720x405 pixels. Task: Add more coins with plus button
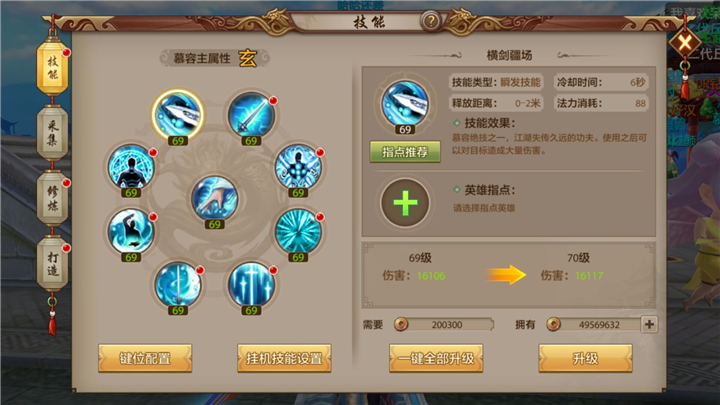point(649,325)
